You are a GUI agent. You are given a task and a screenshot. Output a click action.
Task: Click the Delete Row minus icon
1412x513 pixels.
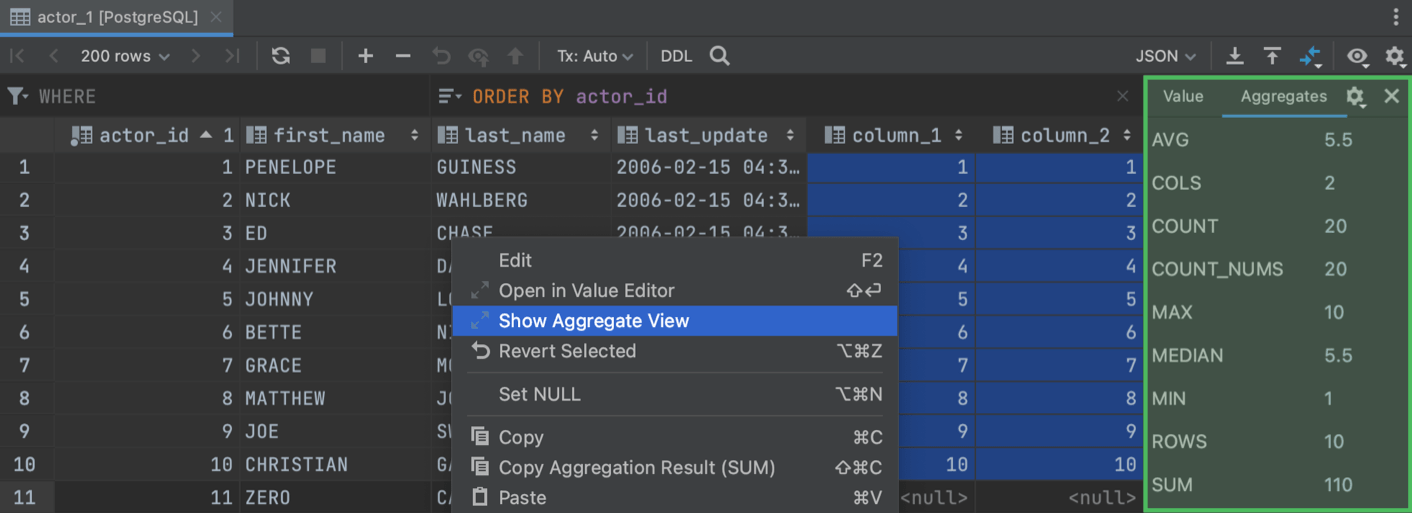[x=403, y=56]
